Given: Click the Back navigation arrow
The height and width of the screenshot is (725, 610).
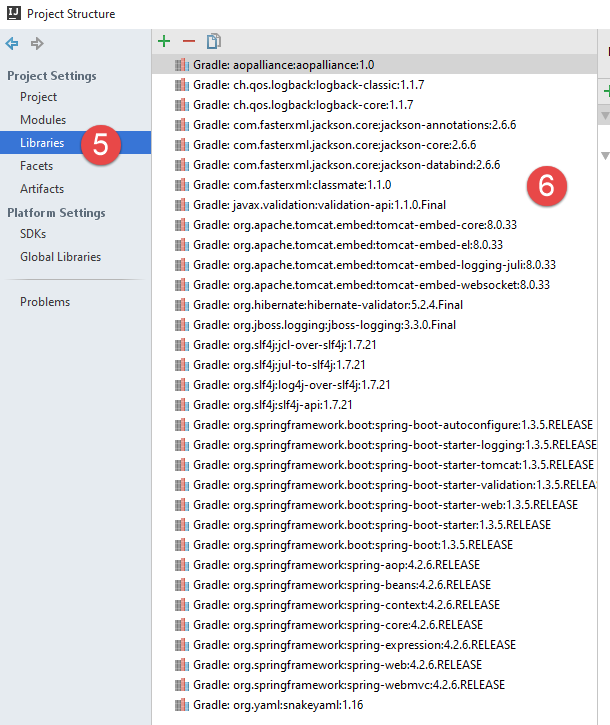Looking at the screenshot, I should point(13,43).
